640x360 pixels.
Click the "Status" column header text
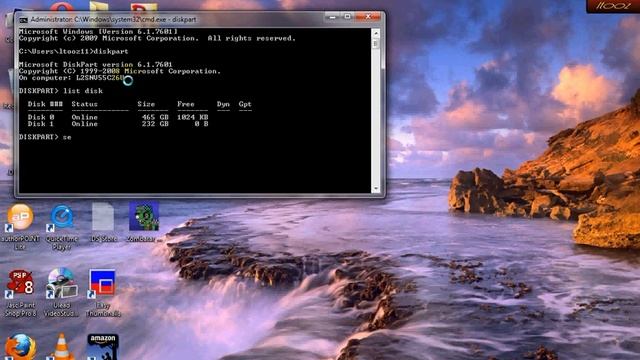point(84,104)
